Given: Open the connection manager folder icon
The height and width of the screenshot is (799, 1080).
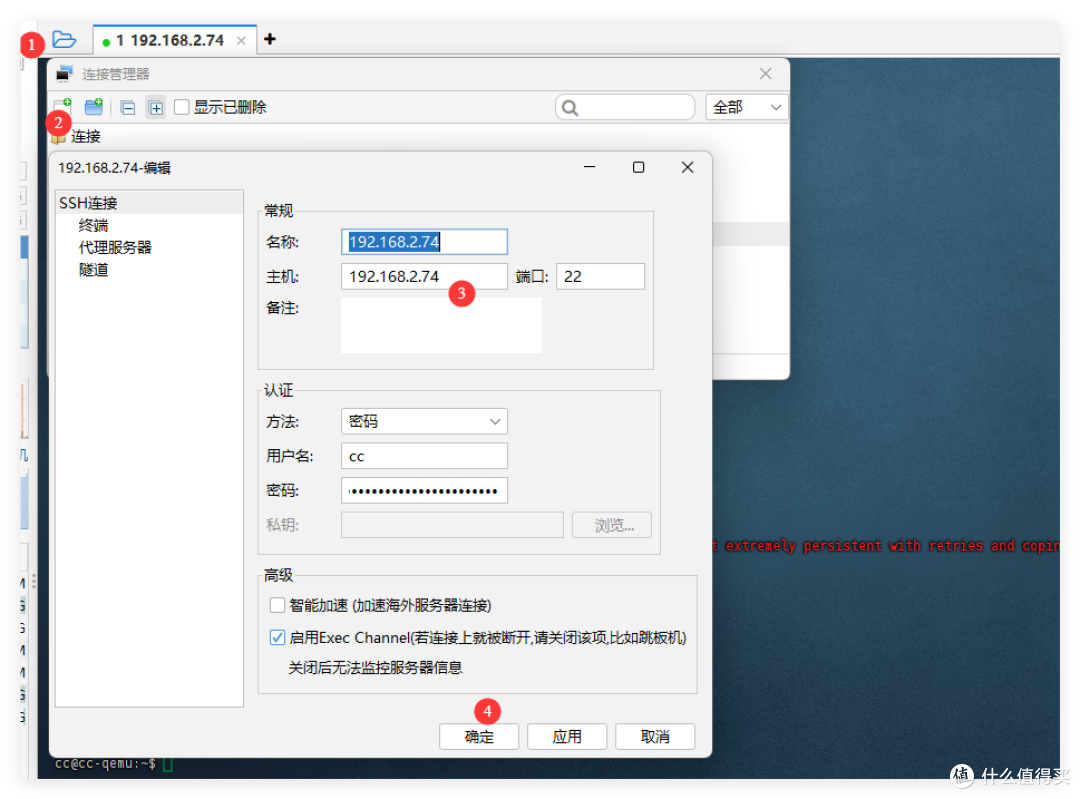Looking at the screenshot, I should (64, 39).
